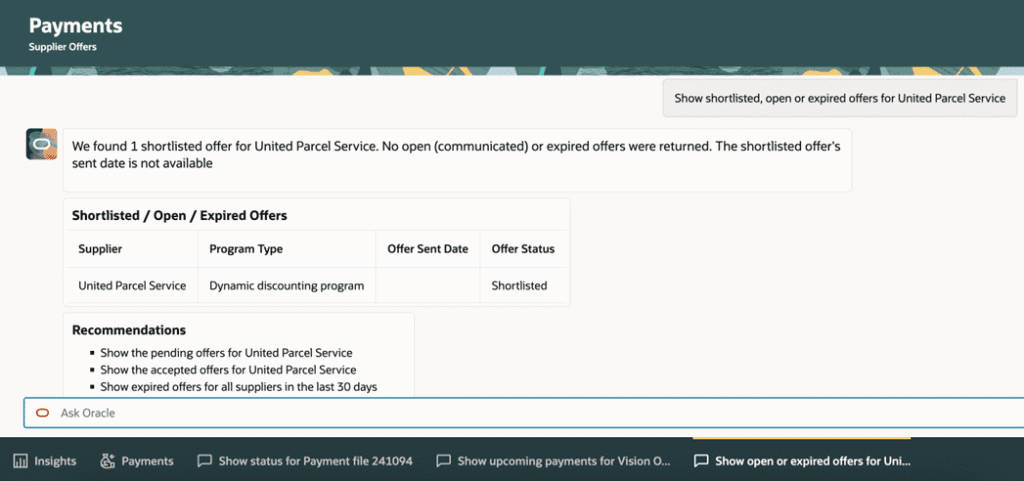
Task: Click the Payments icon in bottom bar
Action: (108, 461)
